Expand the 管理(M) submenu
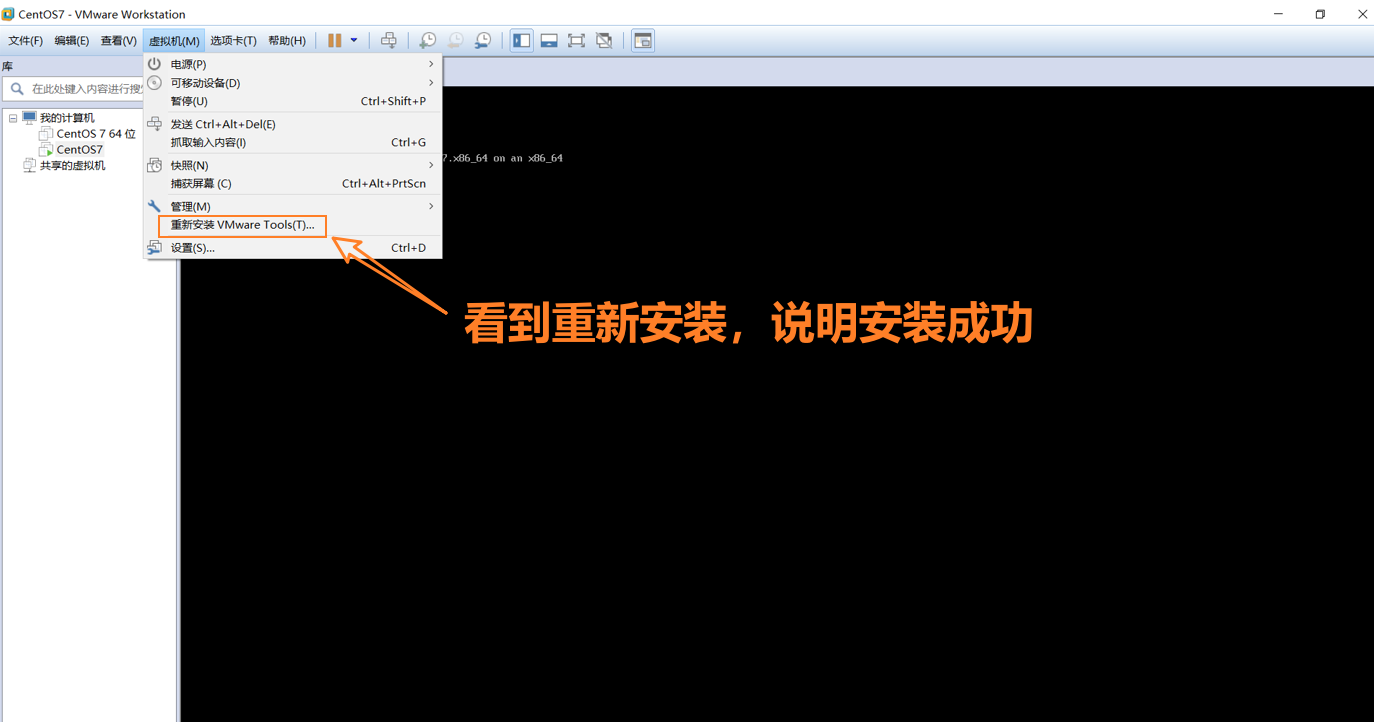Viewport: 1374px width, 722px height. click(x=293, y=206)
